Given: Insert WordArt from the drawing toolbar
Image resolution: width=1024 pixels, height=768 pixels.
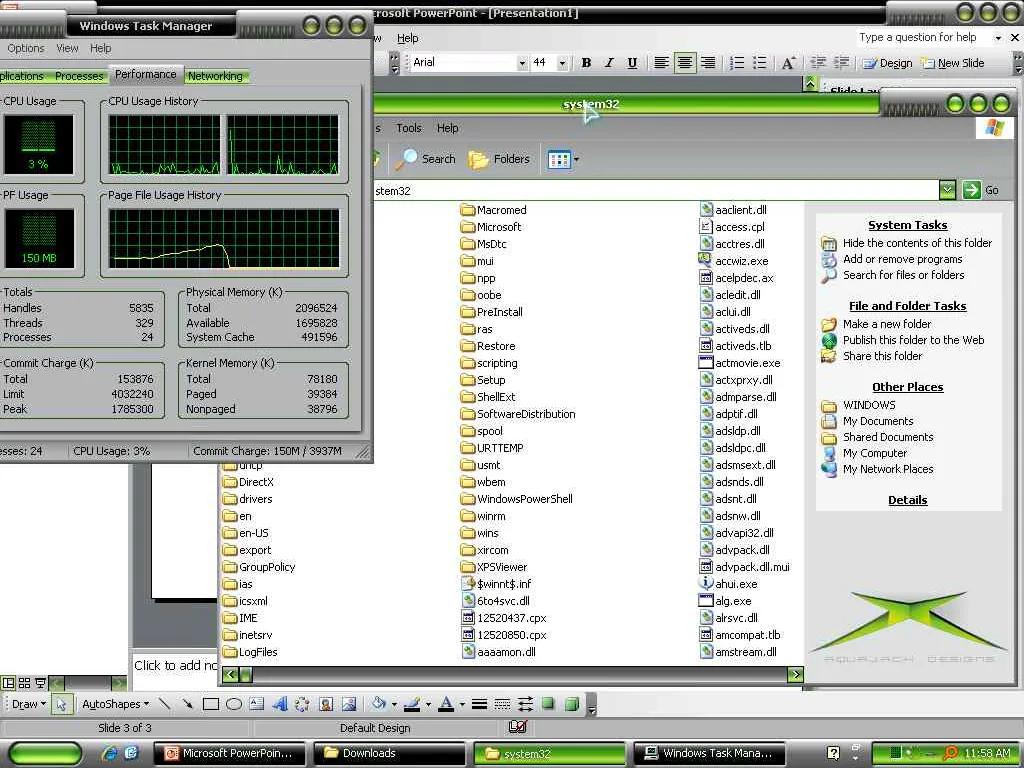Looking at the screenshot, I should [x=280, y=704].
